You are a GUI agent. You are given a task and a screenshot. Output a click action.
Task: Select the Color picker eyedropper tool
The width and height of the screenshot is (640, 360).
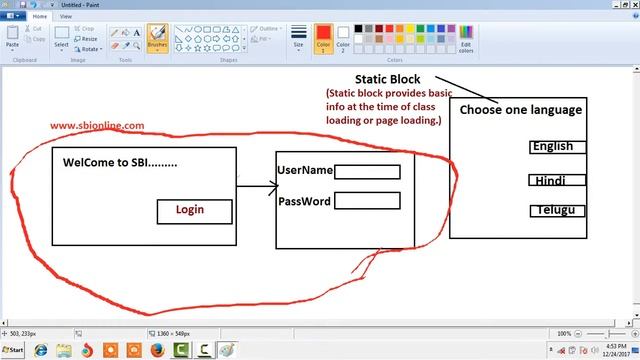(126, 45)
